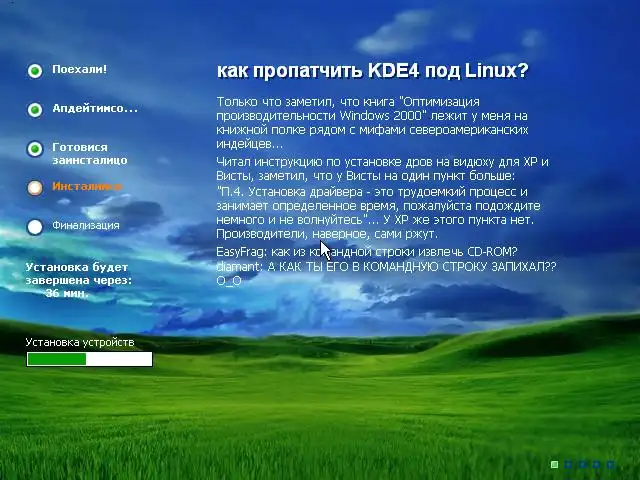Click the 36 мин. remaining time value
Screen dimensions: 640x480
tap(67, 293)
